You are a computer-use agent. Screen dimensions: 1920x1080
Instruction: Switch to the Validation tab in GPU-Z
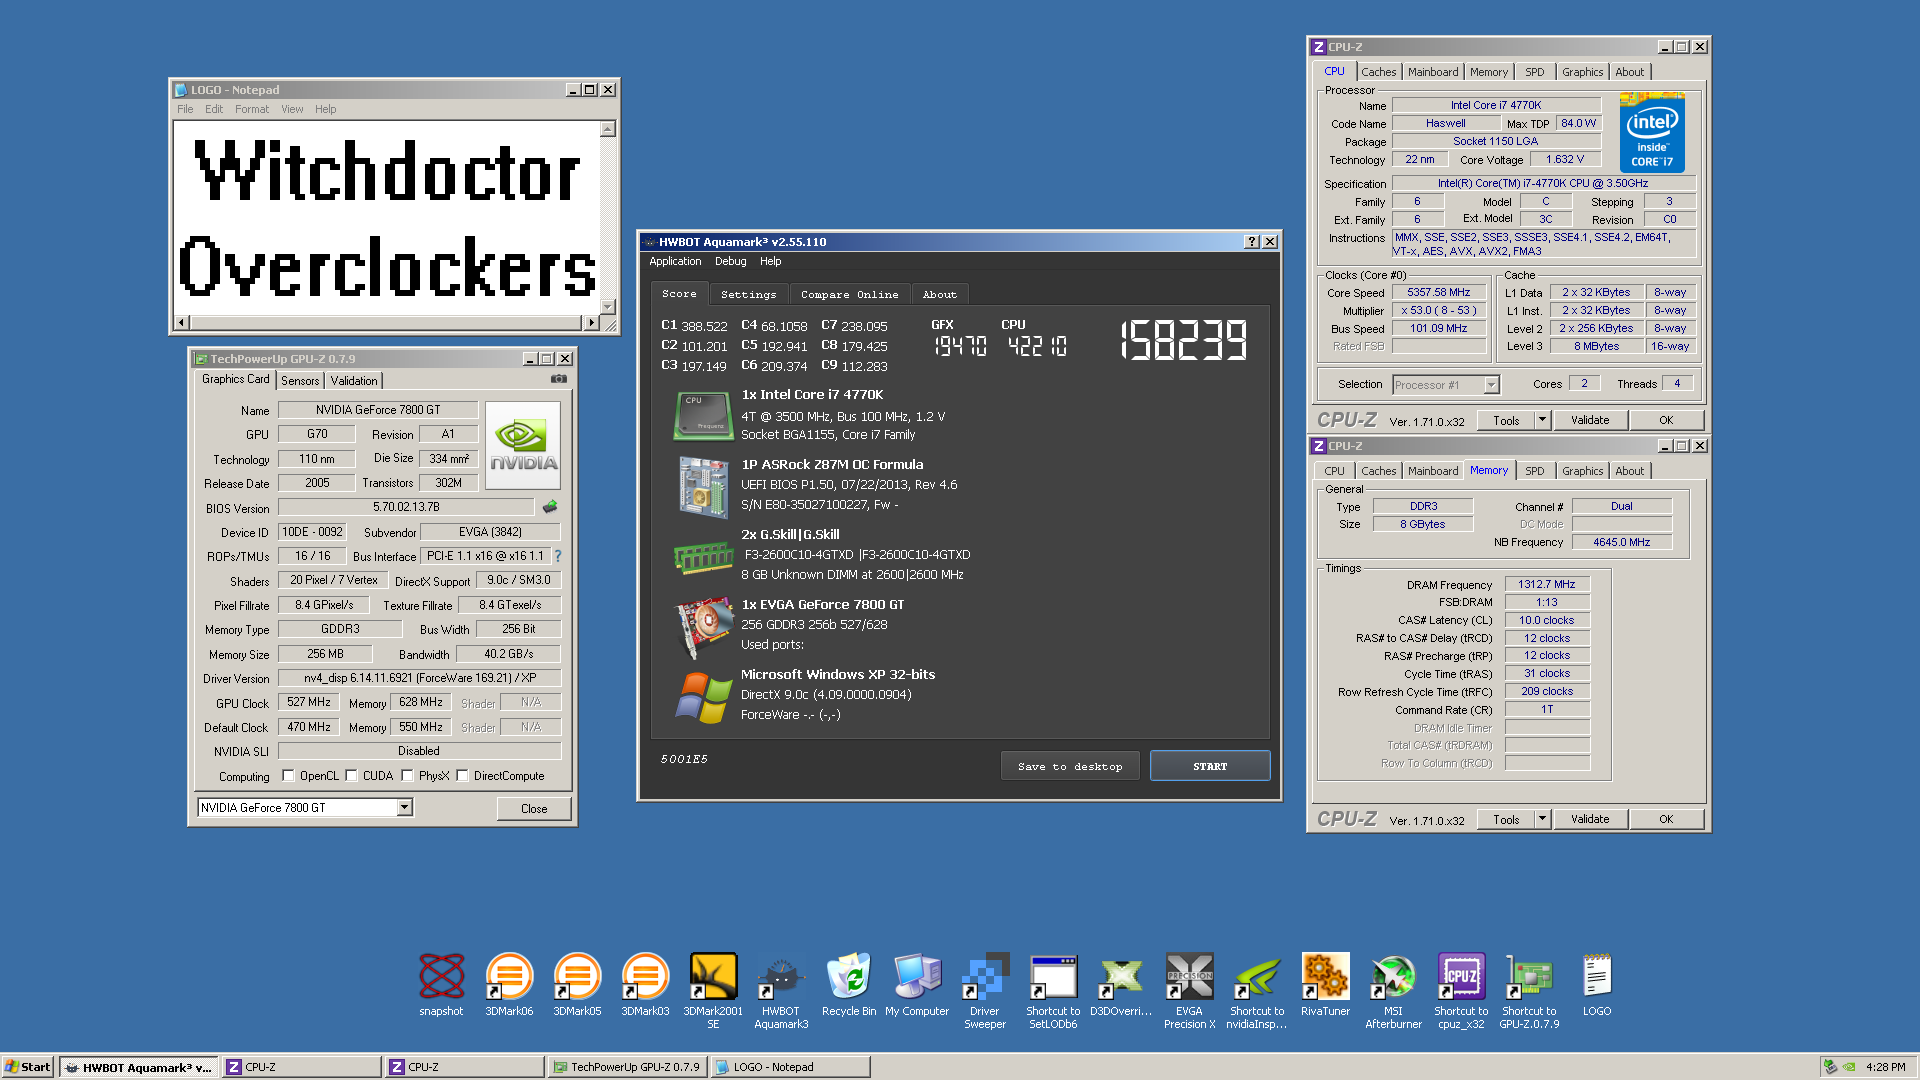coord(354,381)
